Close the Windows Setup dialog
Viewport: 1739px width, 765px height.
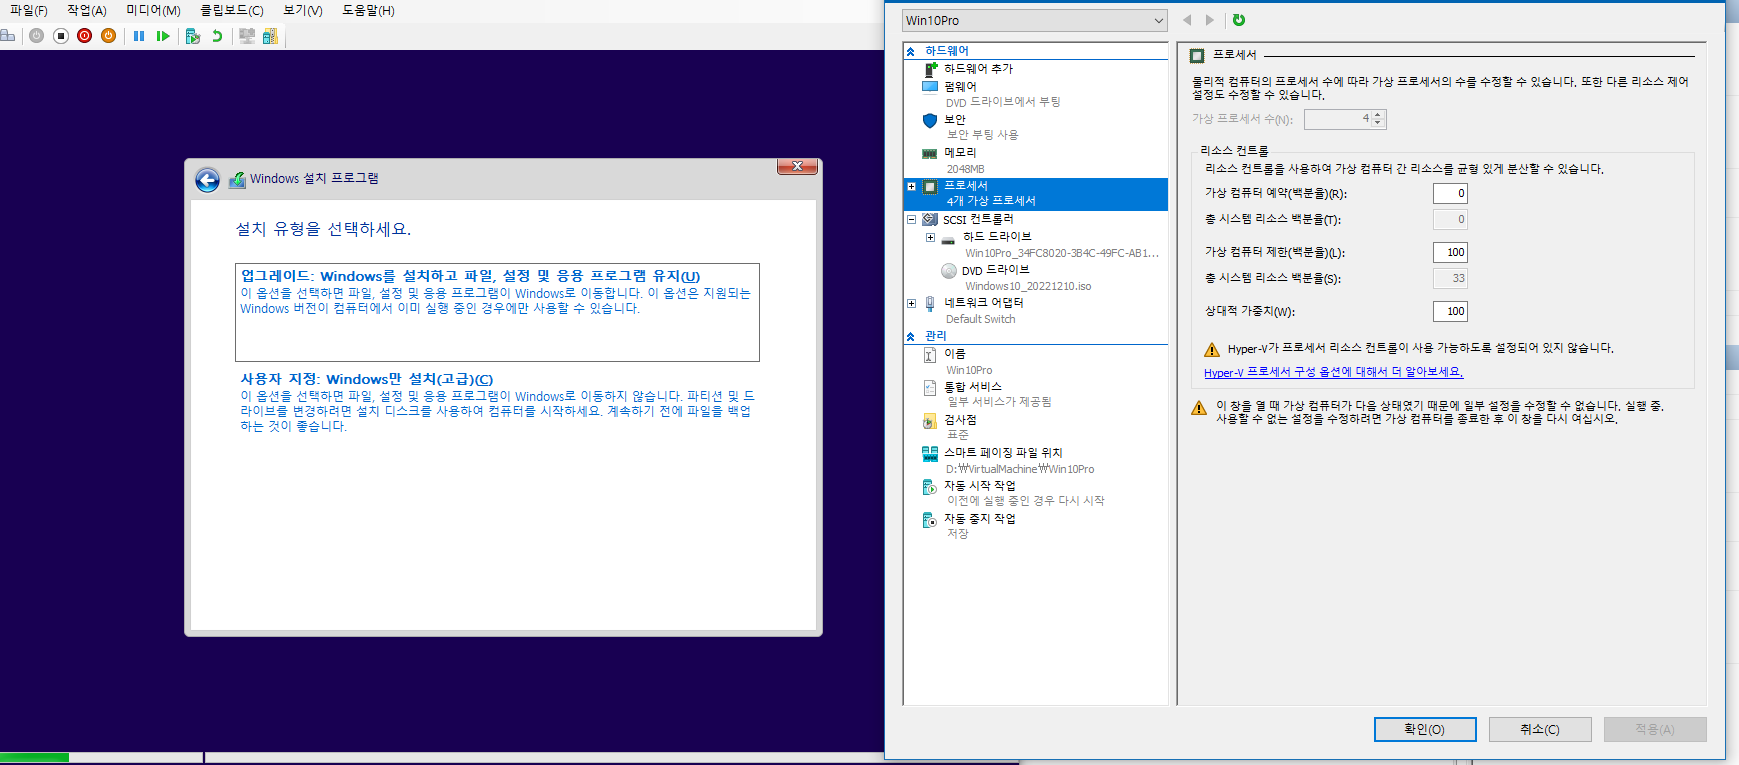click(798, 167)
